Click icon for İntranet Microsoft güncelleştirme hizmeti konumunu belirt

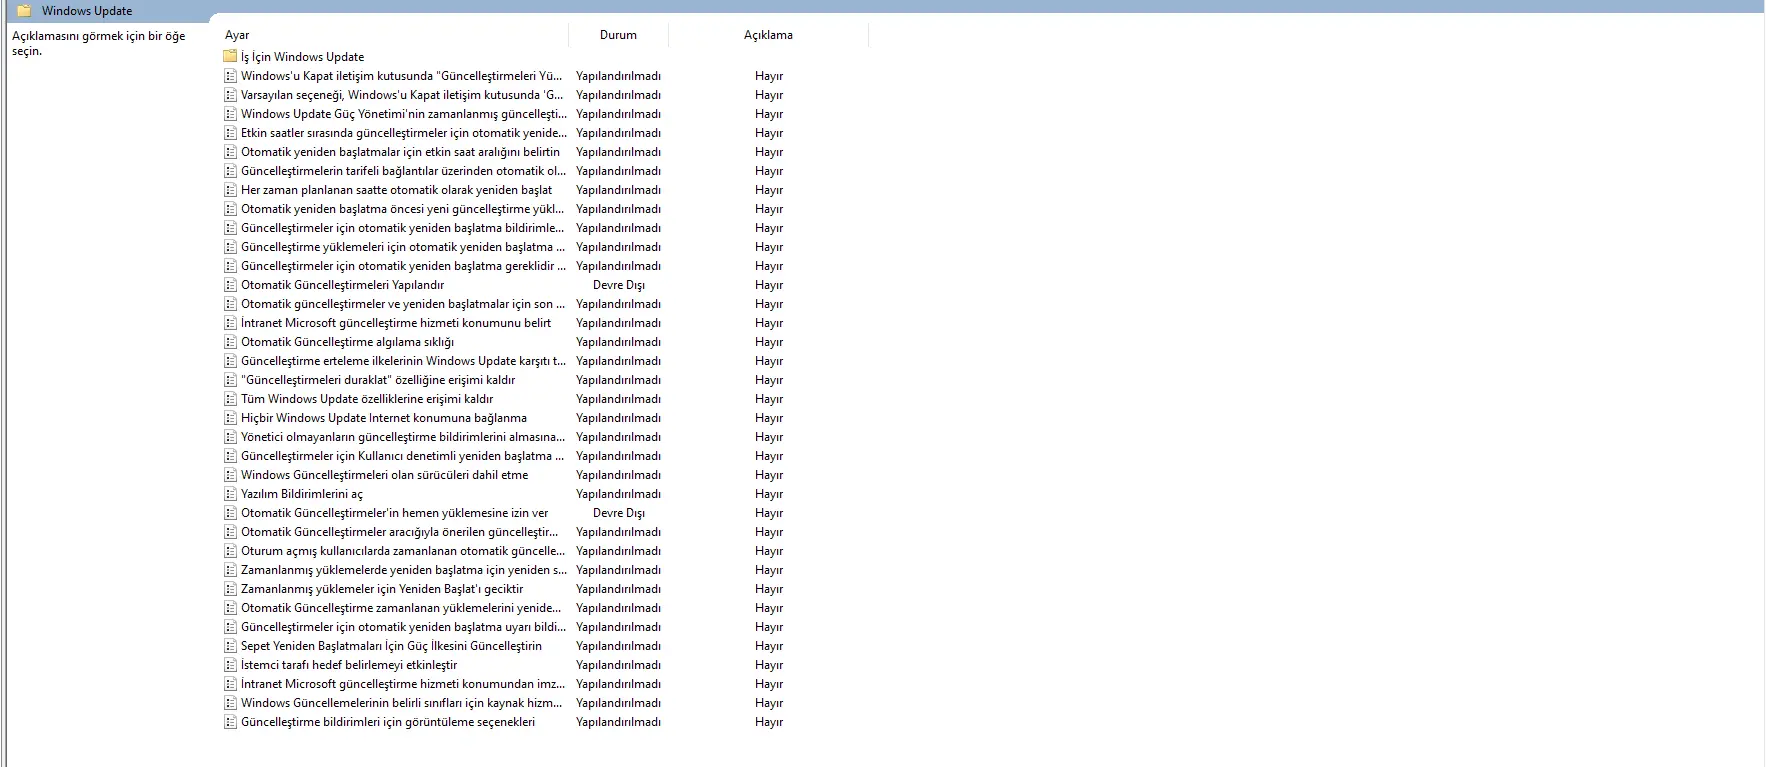tap(230, 323)
